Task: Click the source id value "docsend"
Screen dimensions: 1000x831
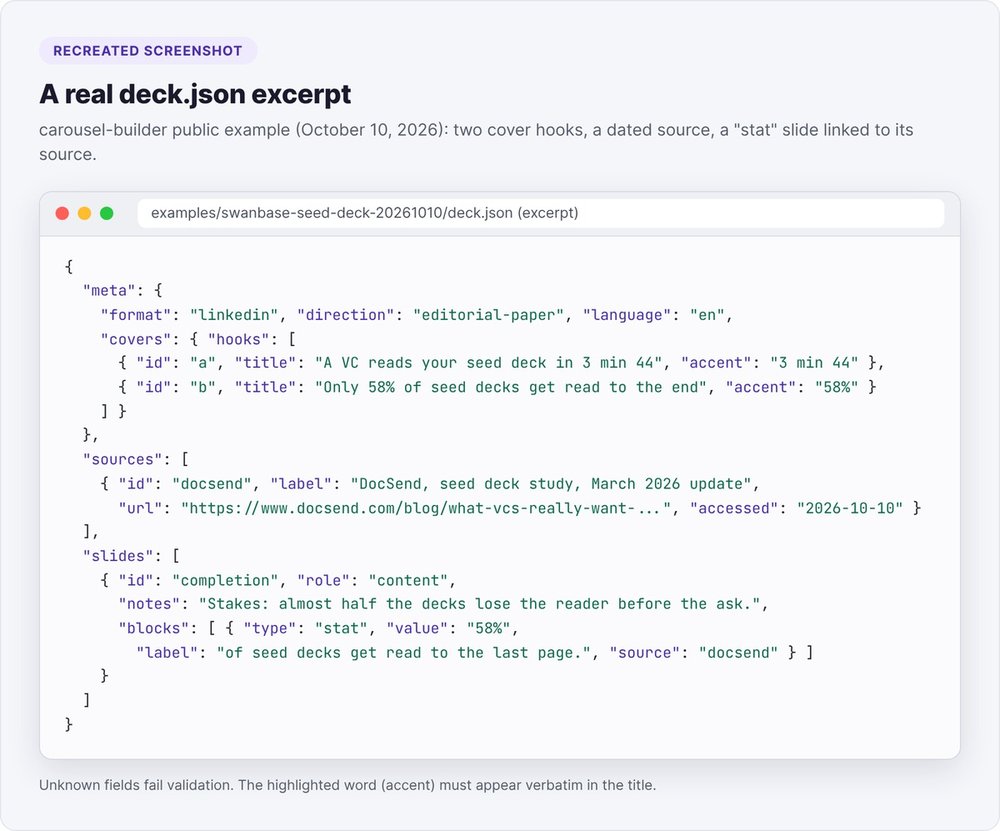Action: click(x=212, y=484)
